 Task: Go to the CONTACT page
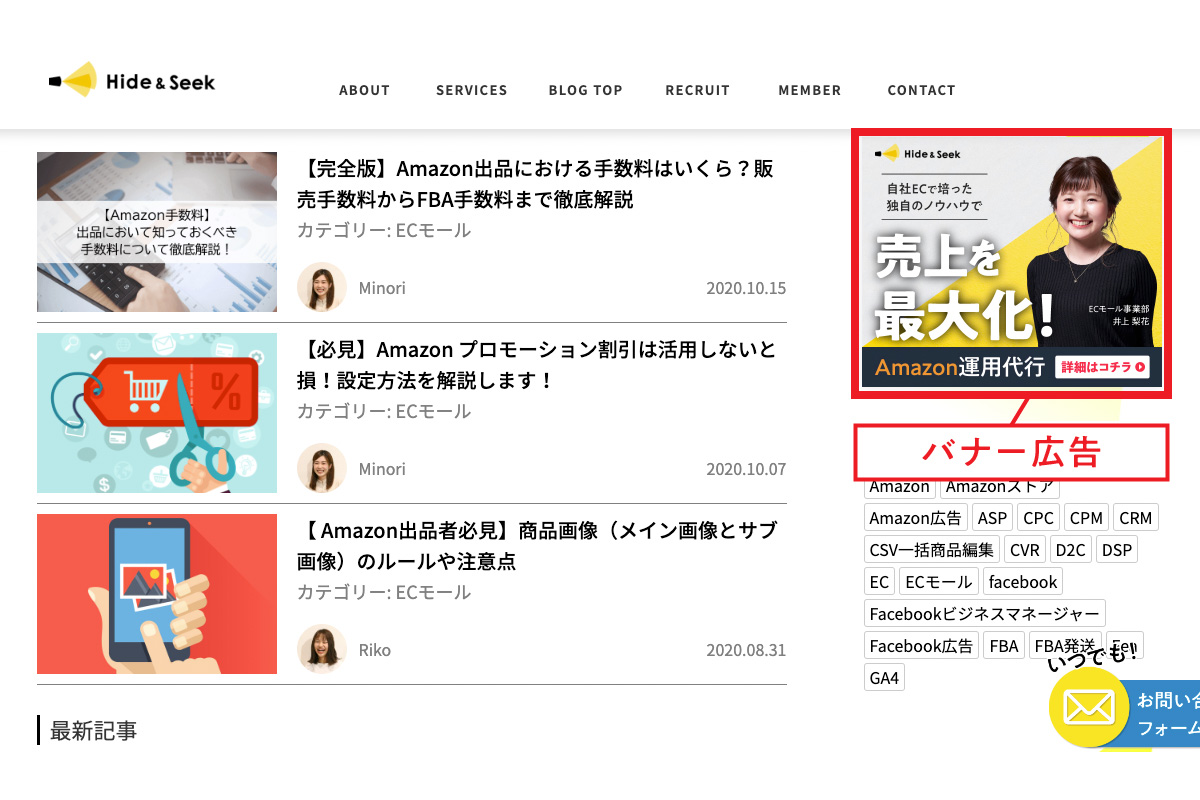point(922,90)
